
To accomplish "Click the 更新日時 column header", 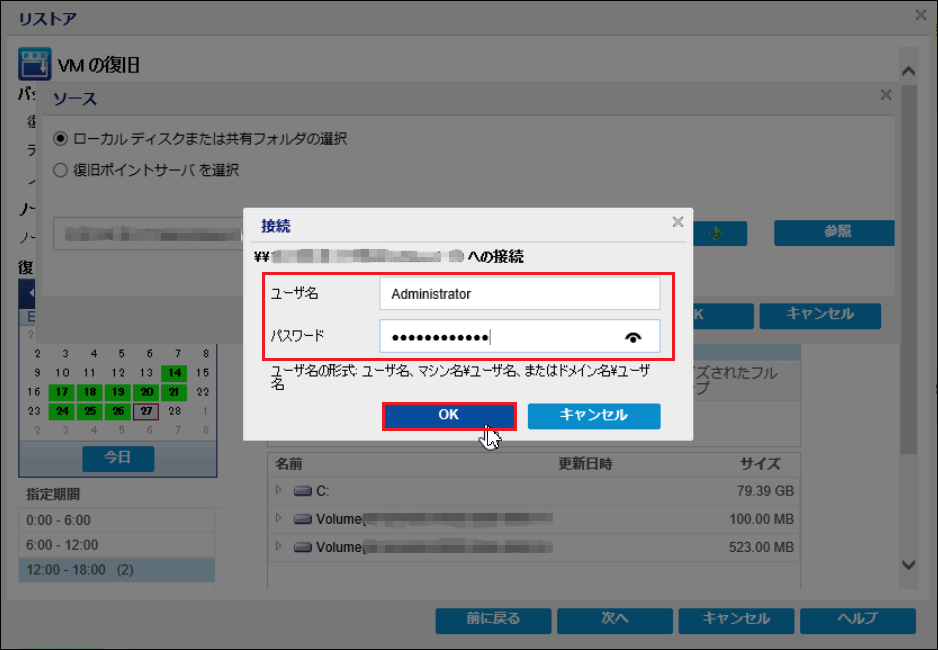I will point(585,464).
